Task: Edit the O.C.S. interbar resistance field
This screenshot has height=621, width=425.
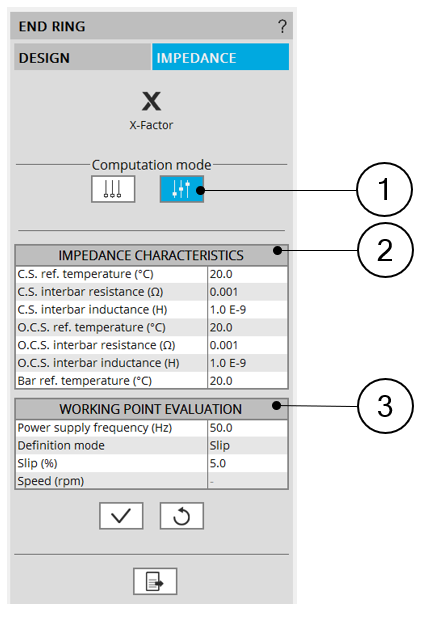Action: (x=248, y=345)
